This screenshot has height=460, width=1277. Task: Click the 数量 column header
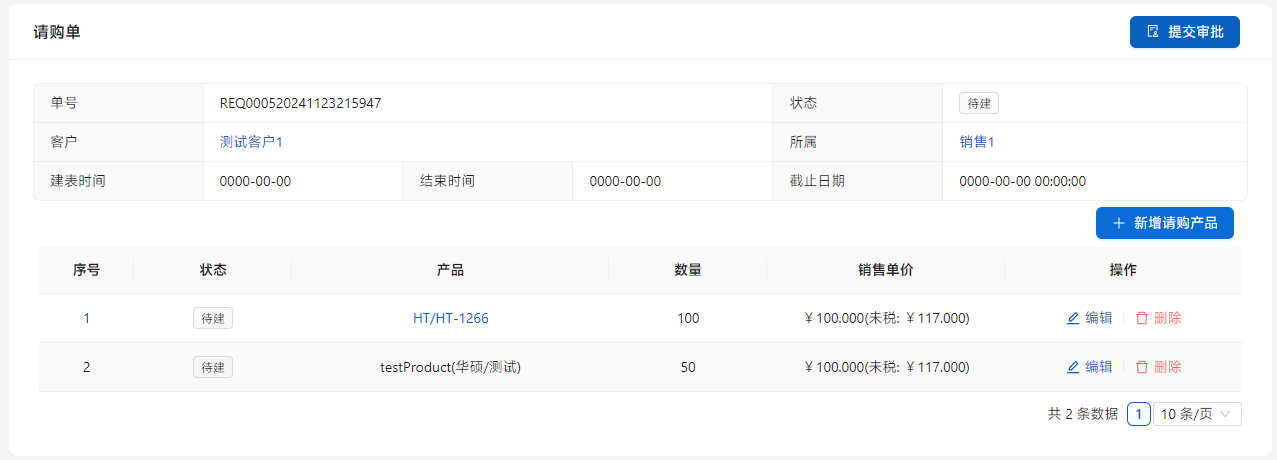coord(687,270)
